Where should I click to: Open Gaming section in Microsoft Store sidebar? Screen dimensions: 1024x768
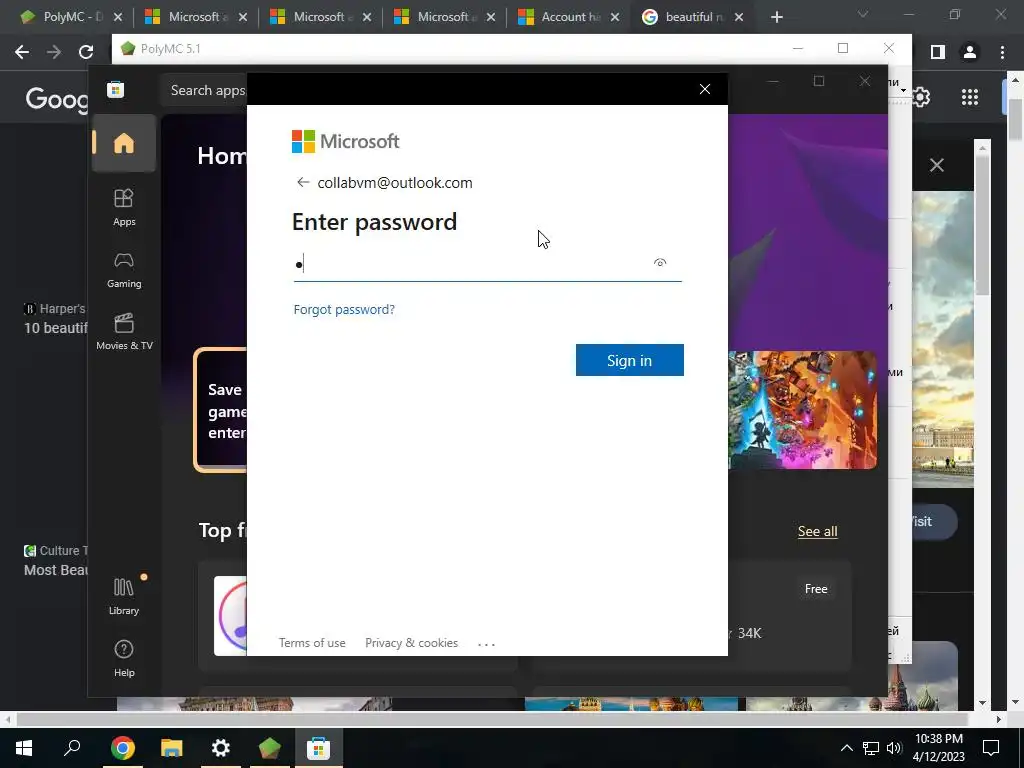[123, 270]
